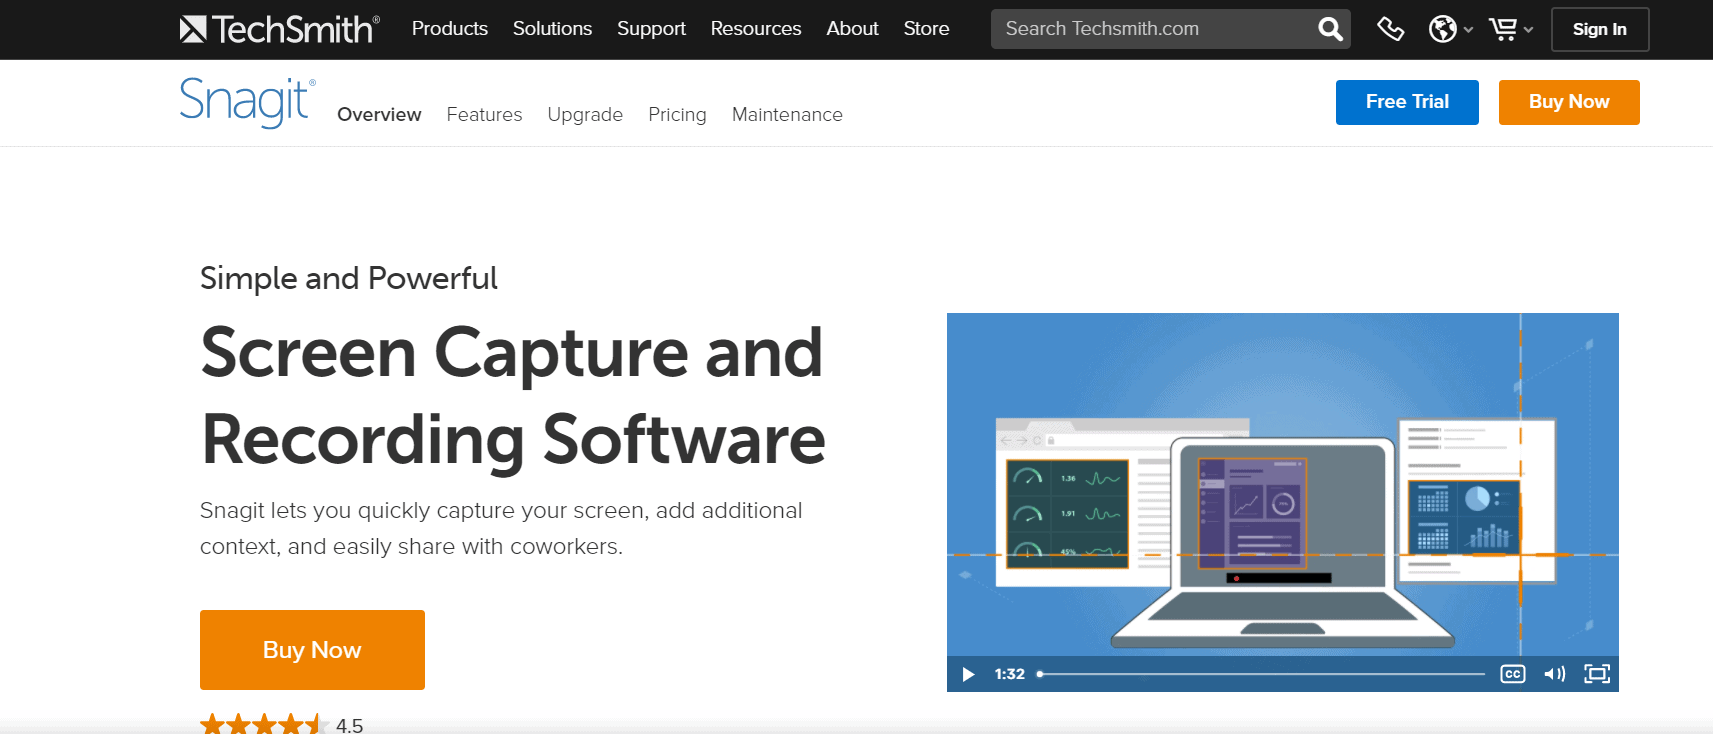Go to the Pricing tab

tap(677, 115)
